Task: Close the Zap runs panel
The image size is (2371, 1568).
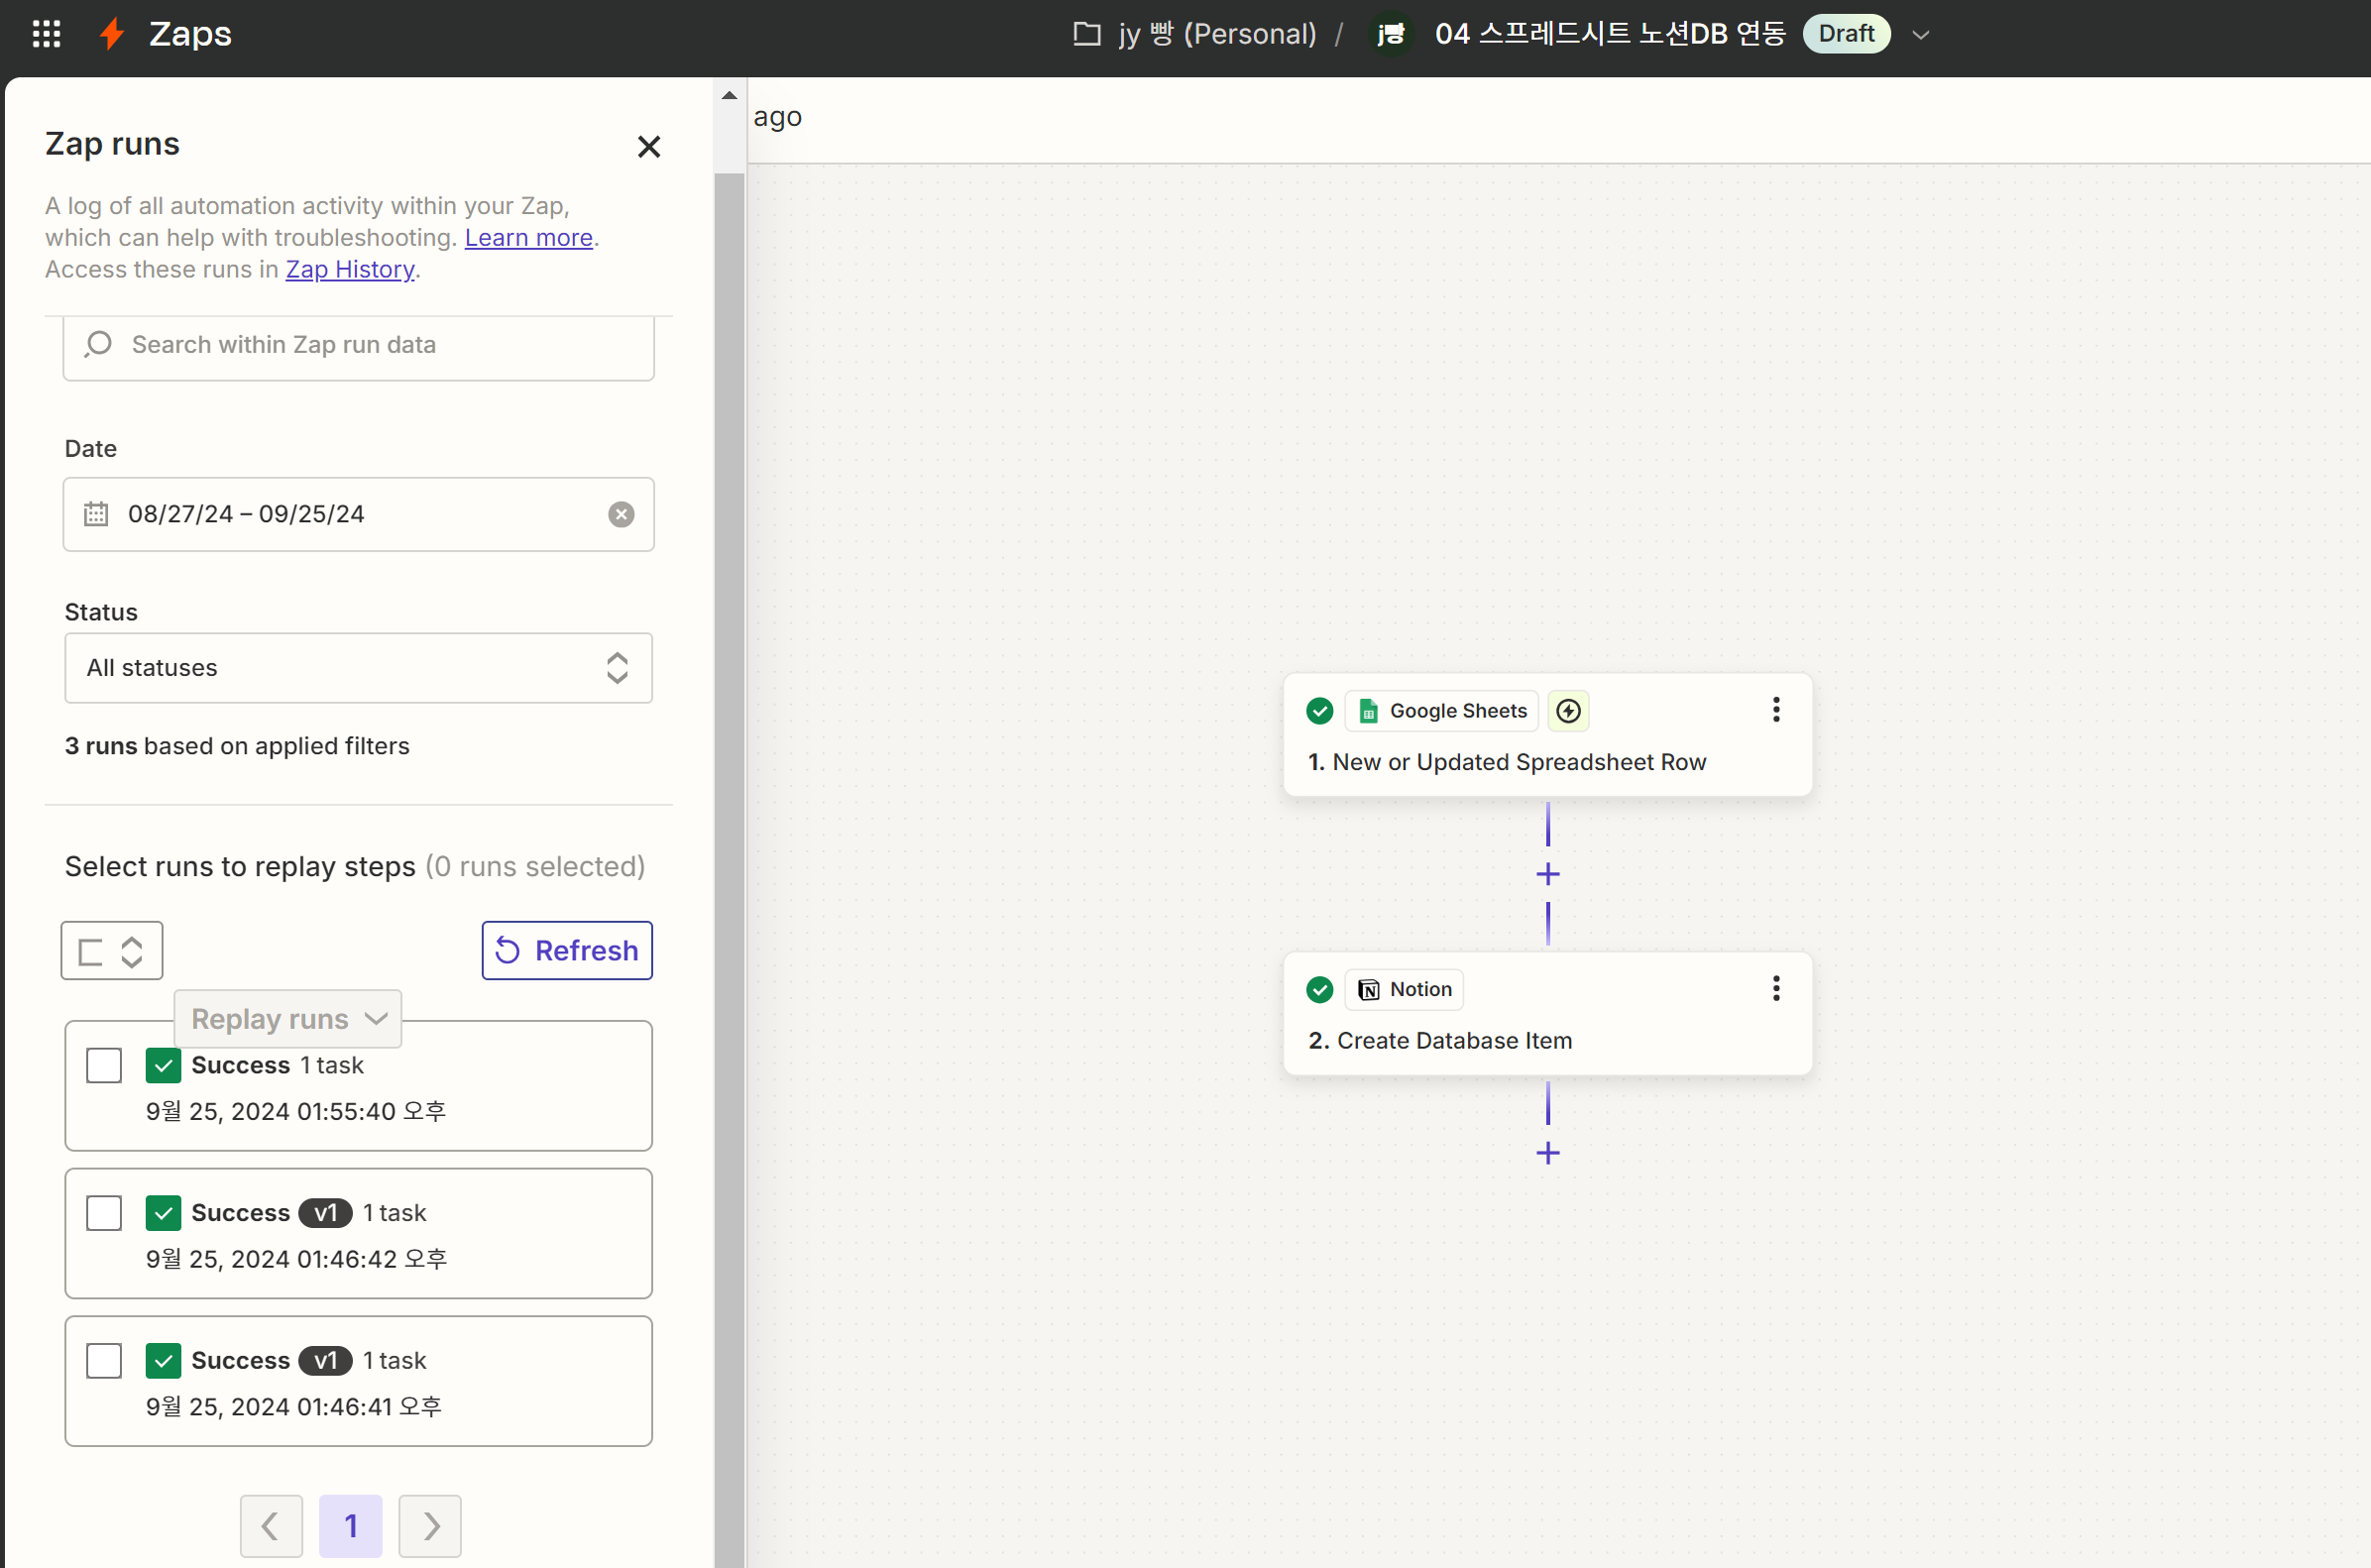Action: 649,147
